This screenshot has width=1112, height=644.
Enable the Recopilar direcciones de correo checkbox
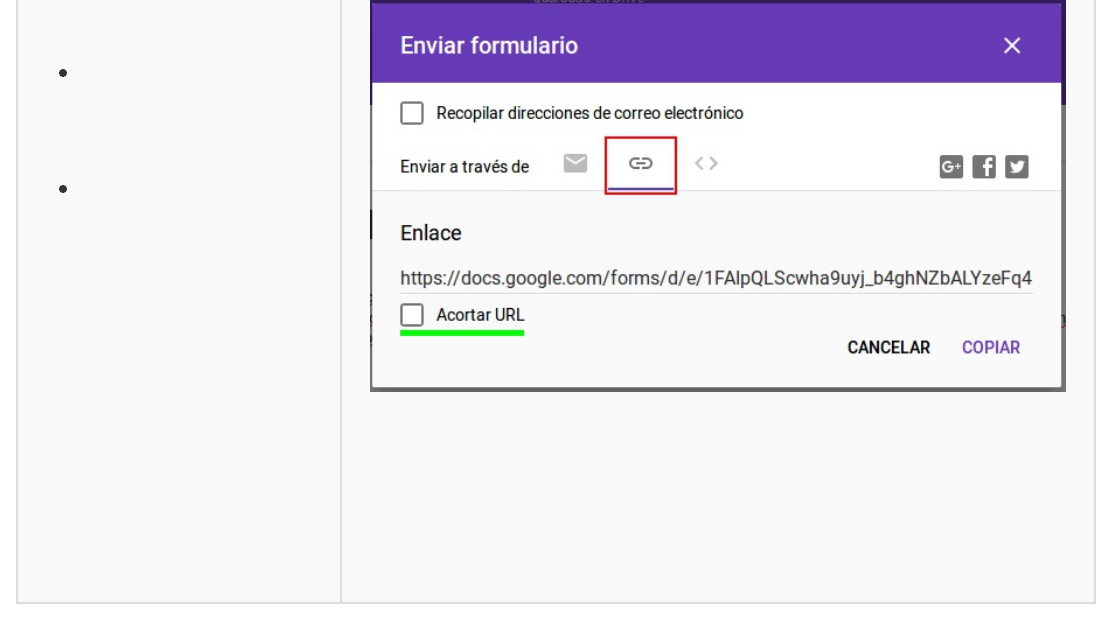tap(412, 113)
